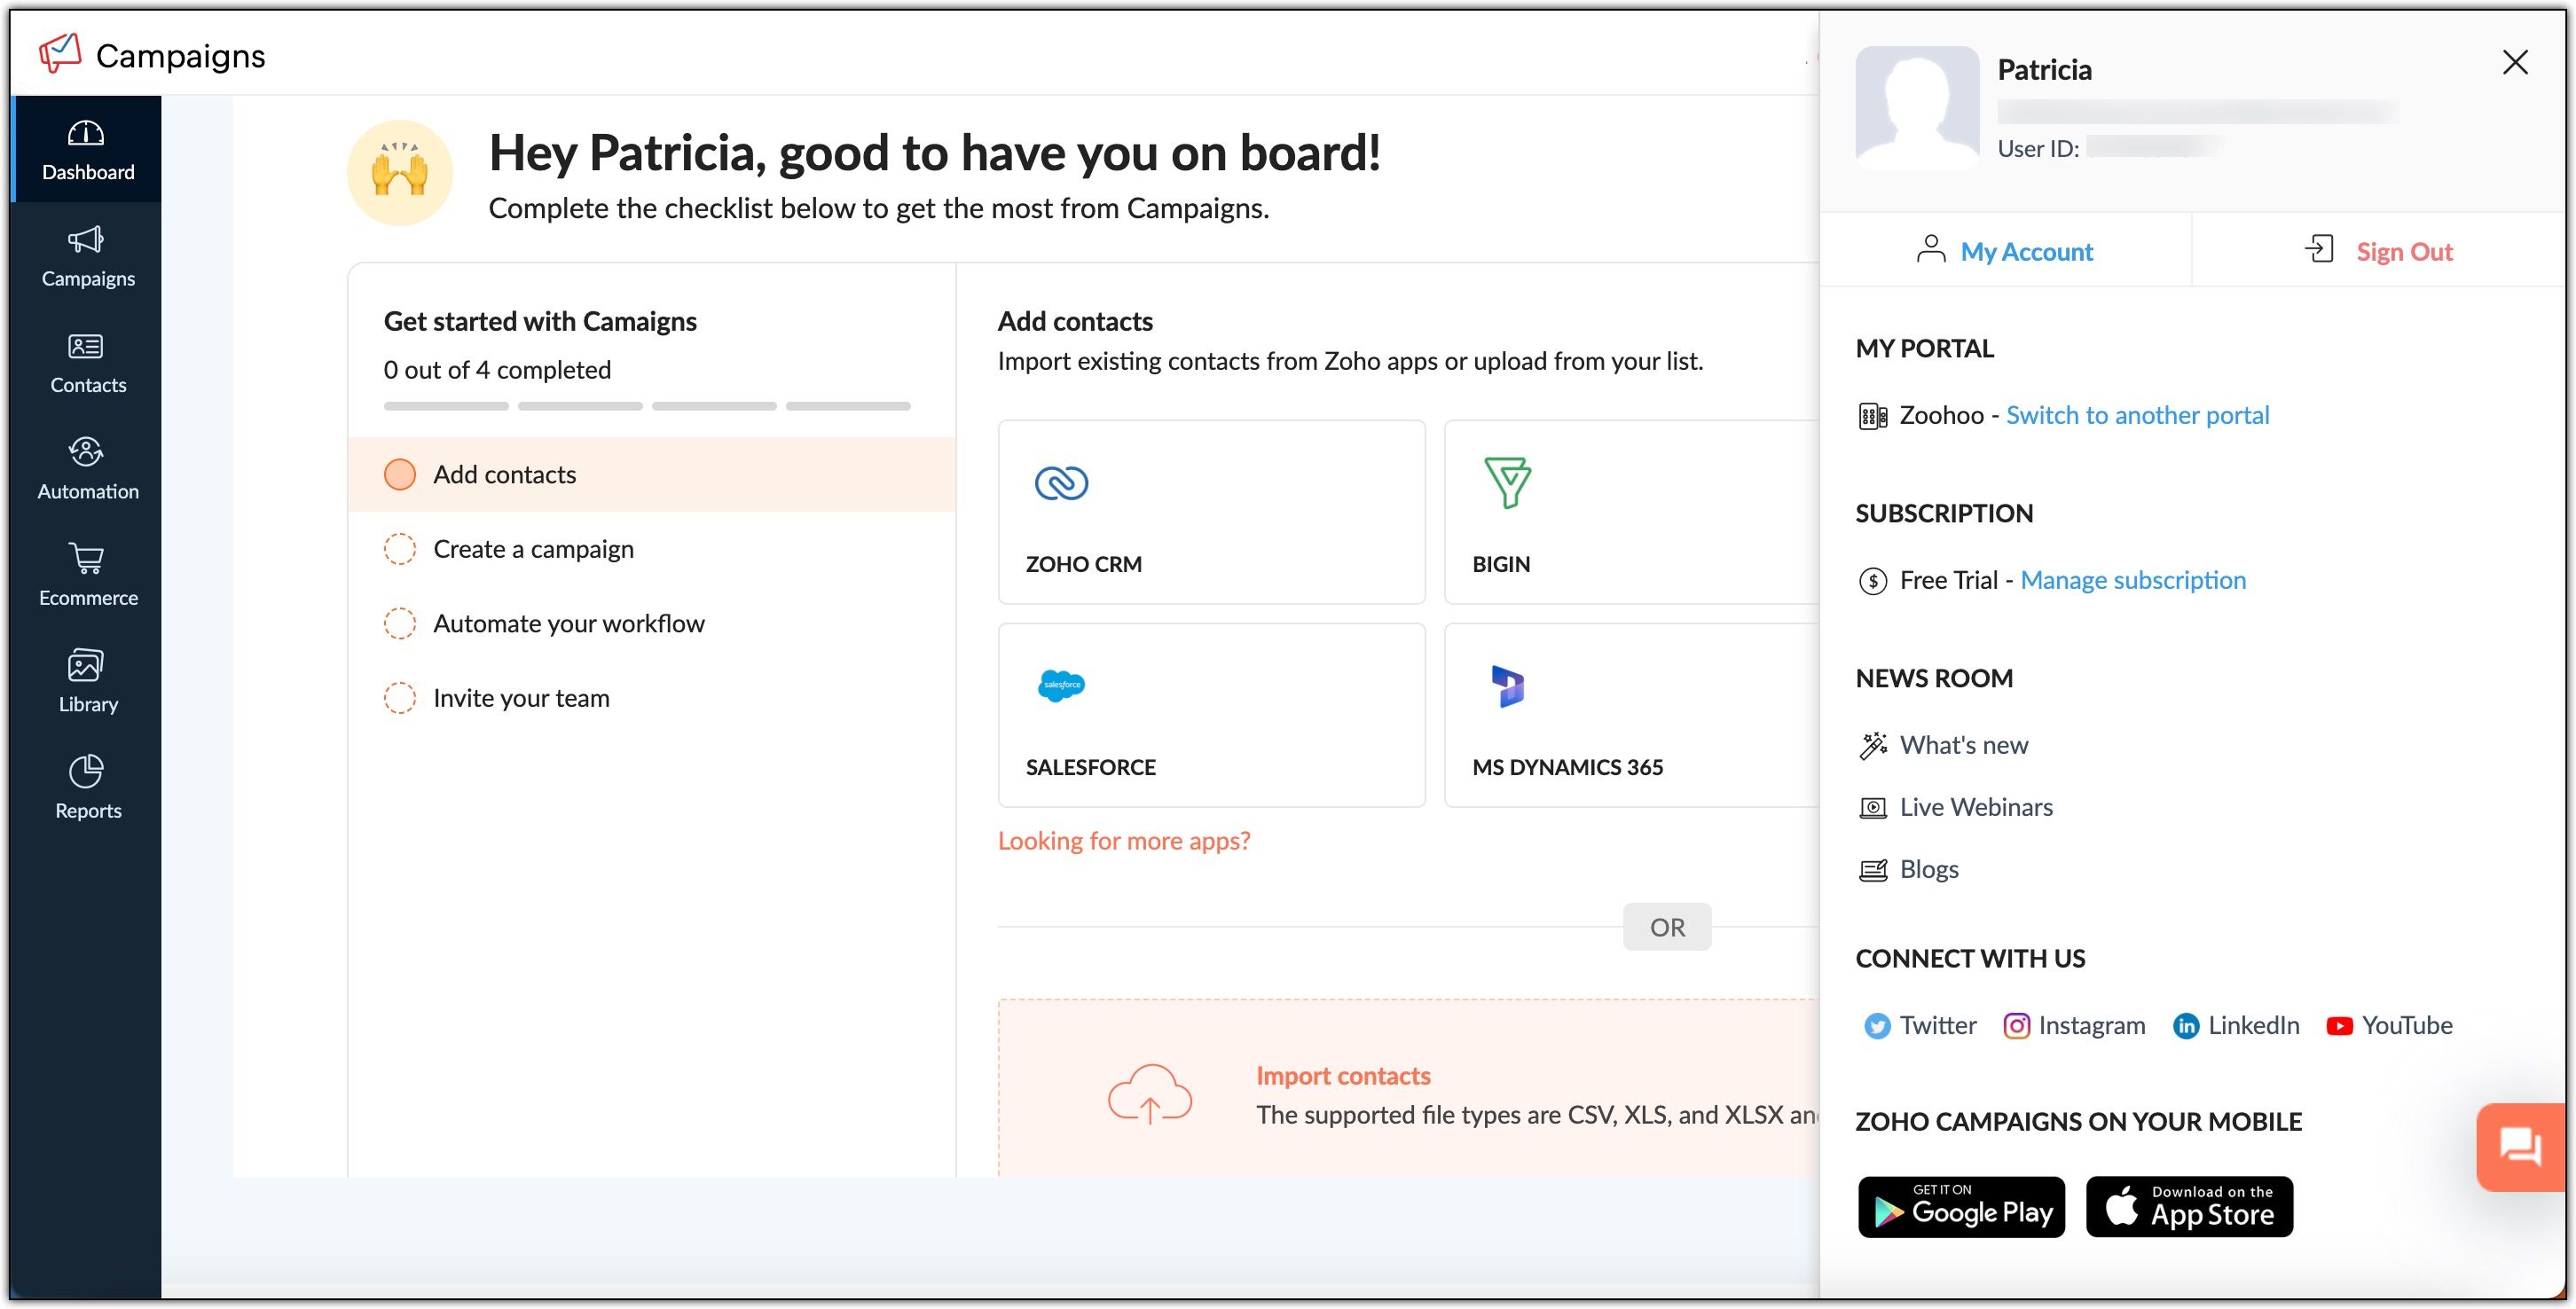This screenshot has height=1309, width=2576.
Task: Choose the Zoho CRM import card
Action: [x=1210, y=512]
